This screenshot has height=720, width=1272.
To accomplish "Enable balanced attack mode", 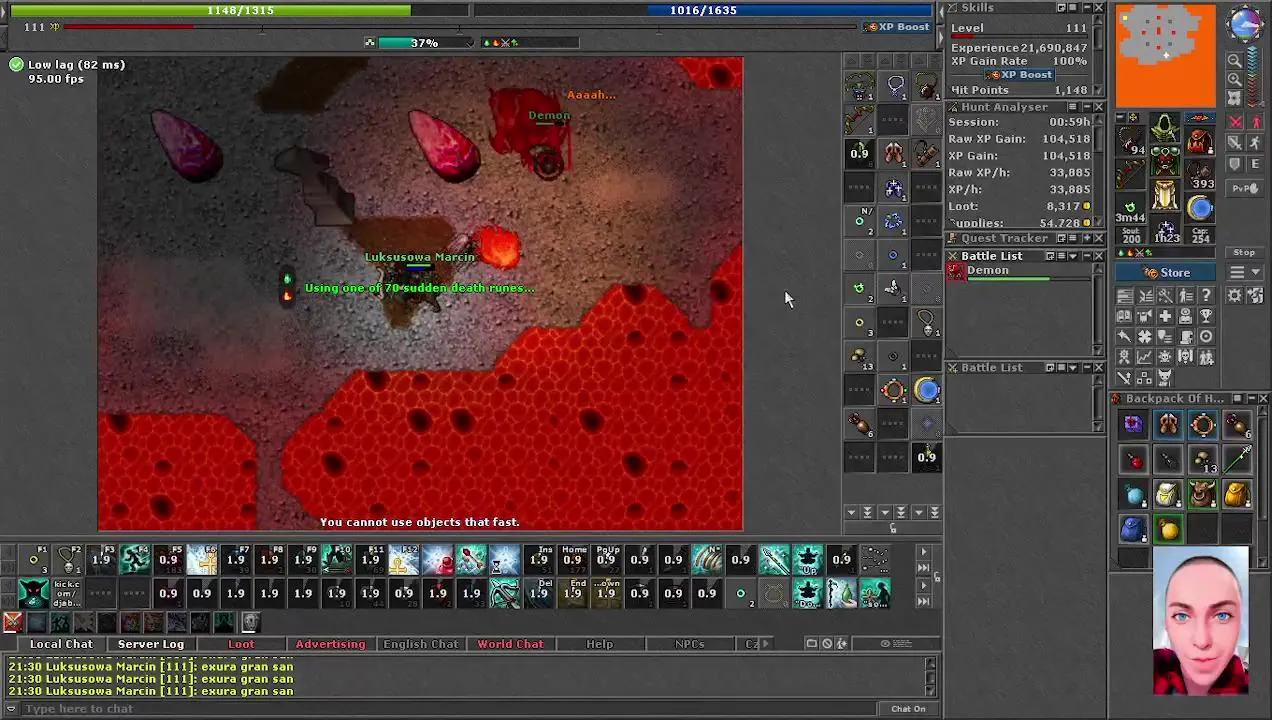I will tap(1236, 143).
